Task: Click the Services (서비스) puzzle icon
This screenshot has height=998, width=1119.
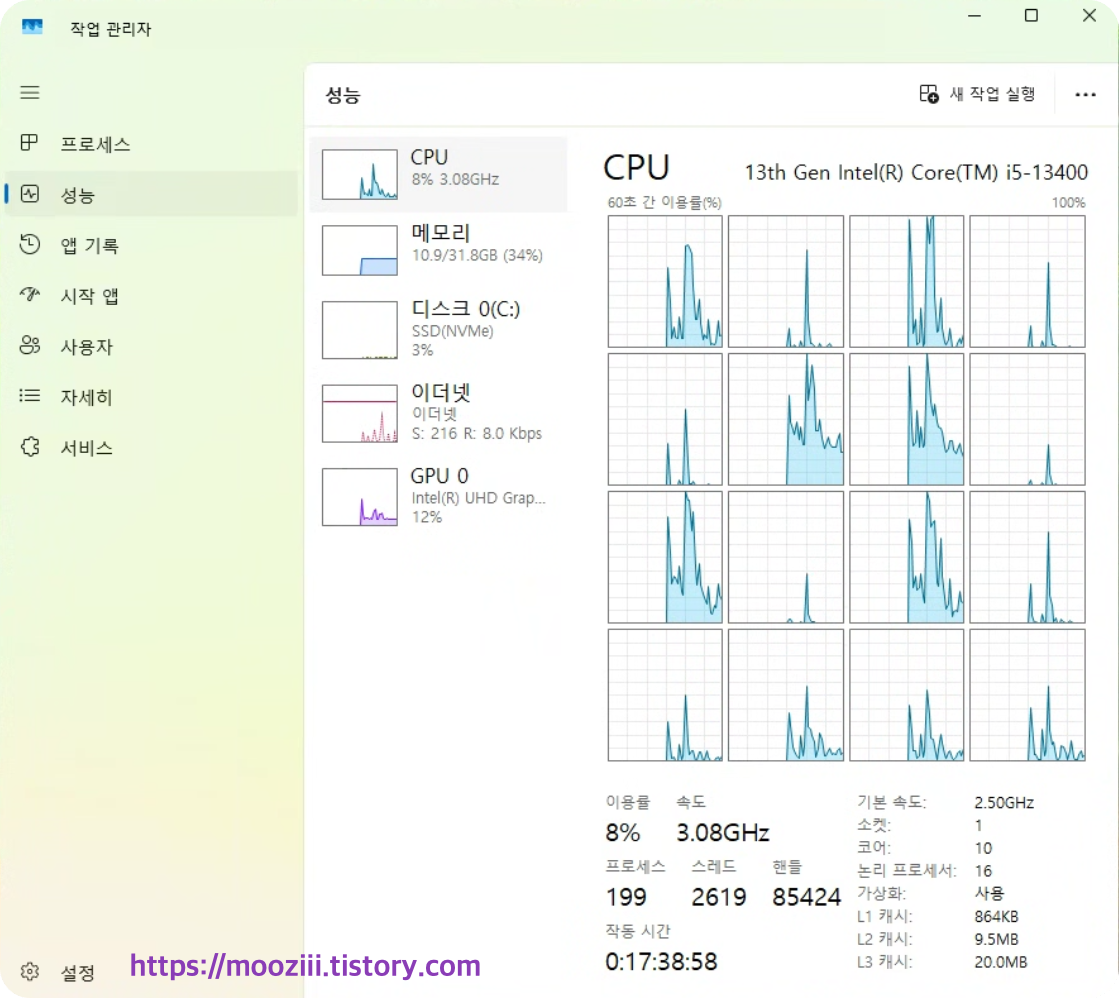Action: [x=30, y=447]
